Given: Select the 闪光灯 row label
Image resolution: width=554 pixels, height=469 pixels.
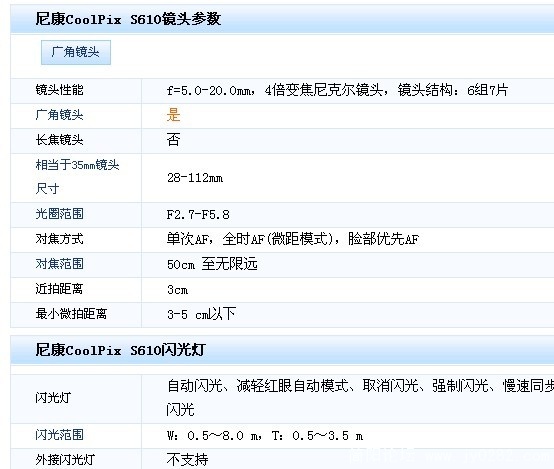Looking at the screenshot, I should pos(53,398).
